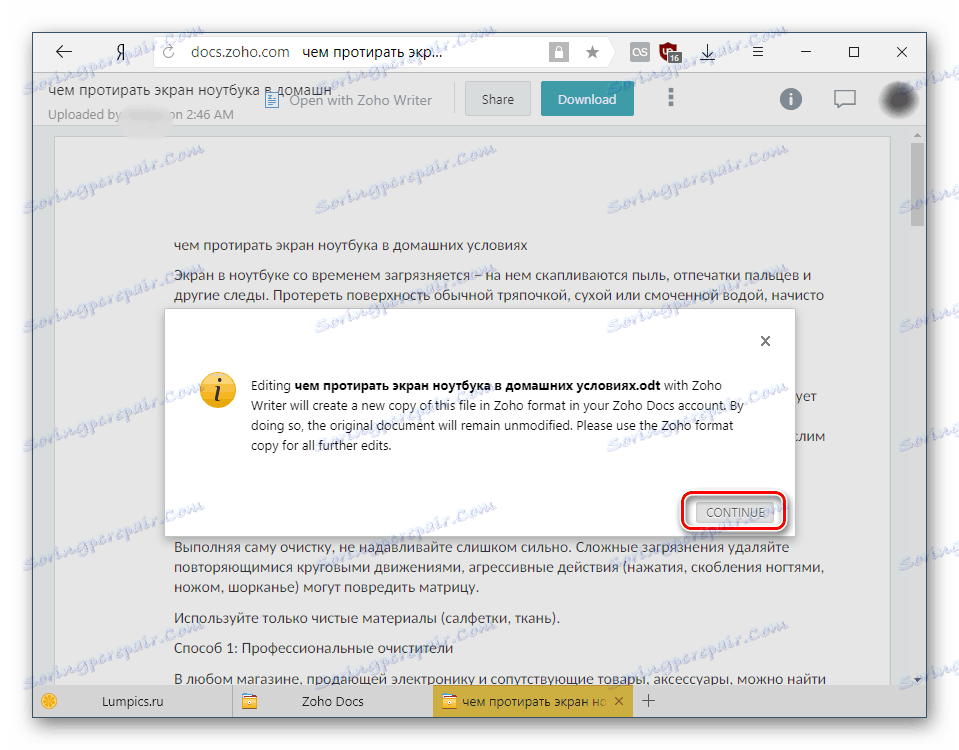Viewport: 959px width, 750px height.
Task: Open the browser hamburger menu
Action: tap(758, 52)
